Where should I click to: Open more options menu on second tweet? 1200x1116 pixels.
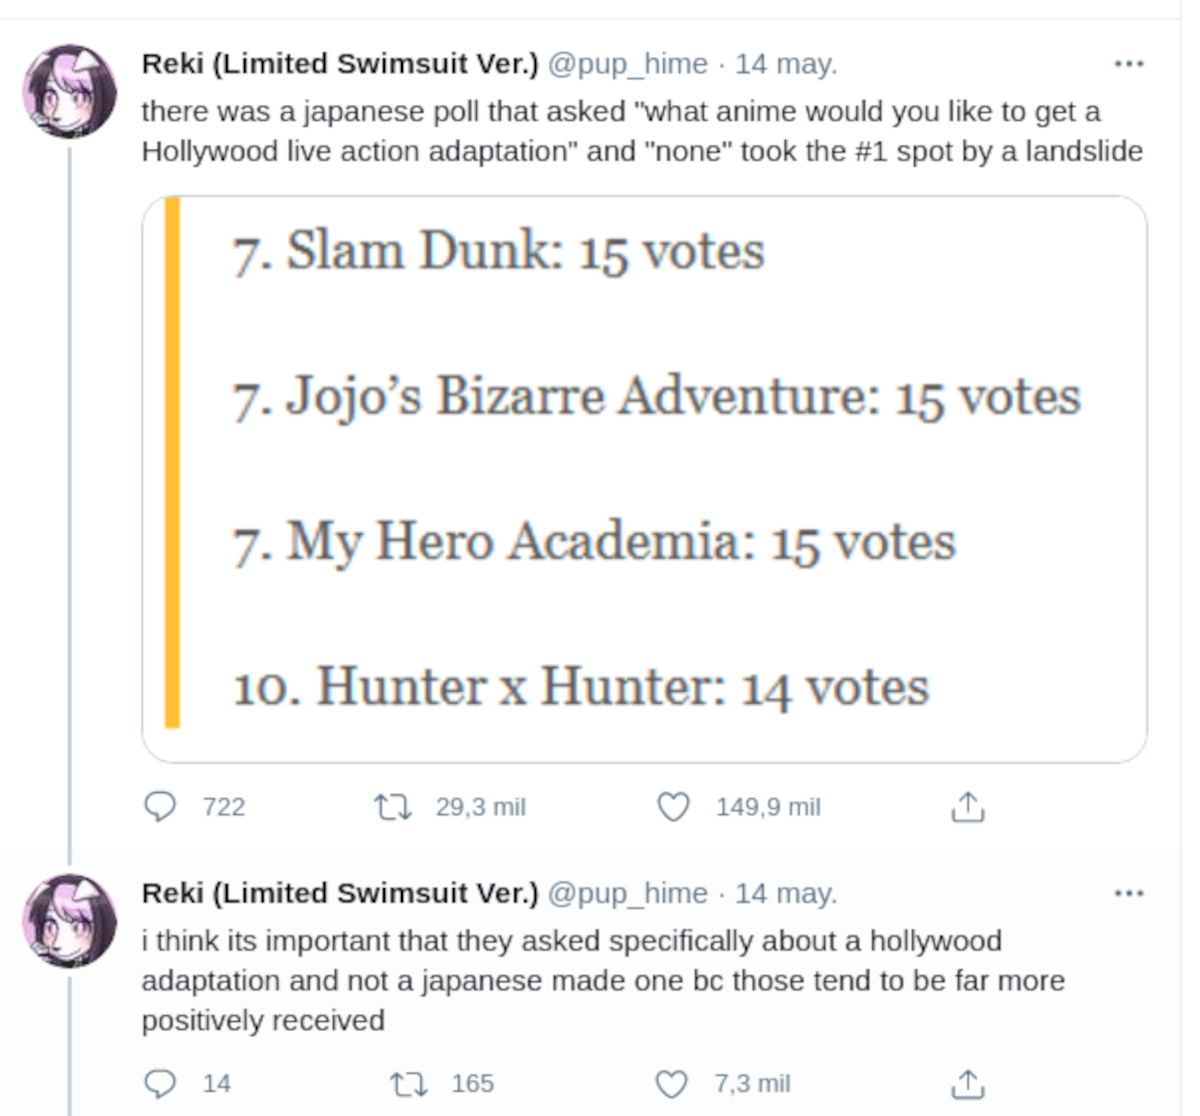coord(1128,893)
